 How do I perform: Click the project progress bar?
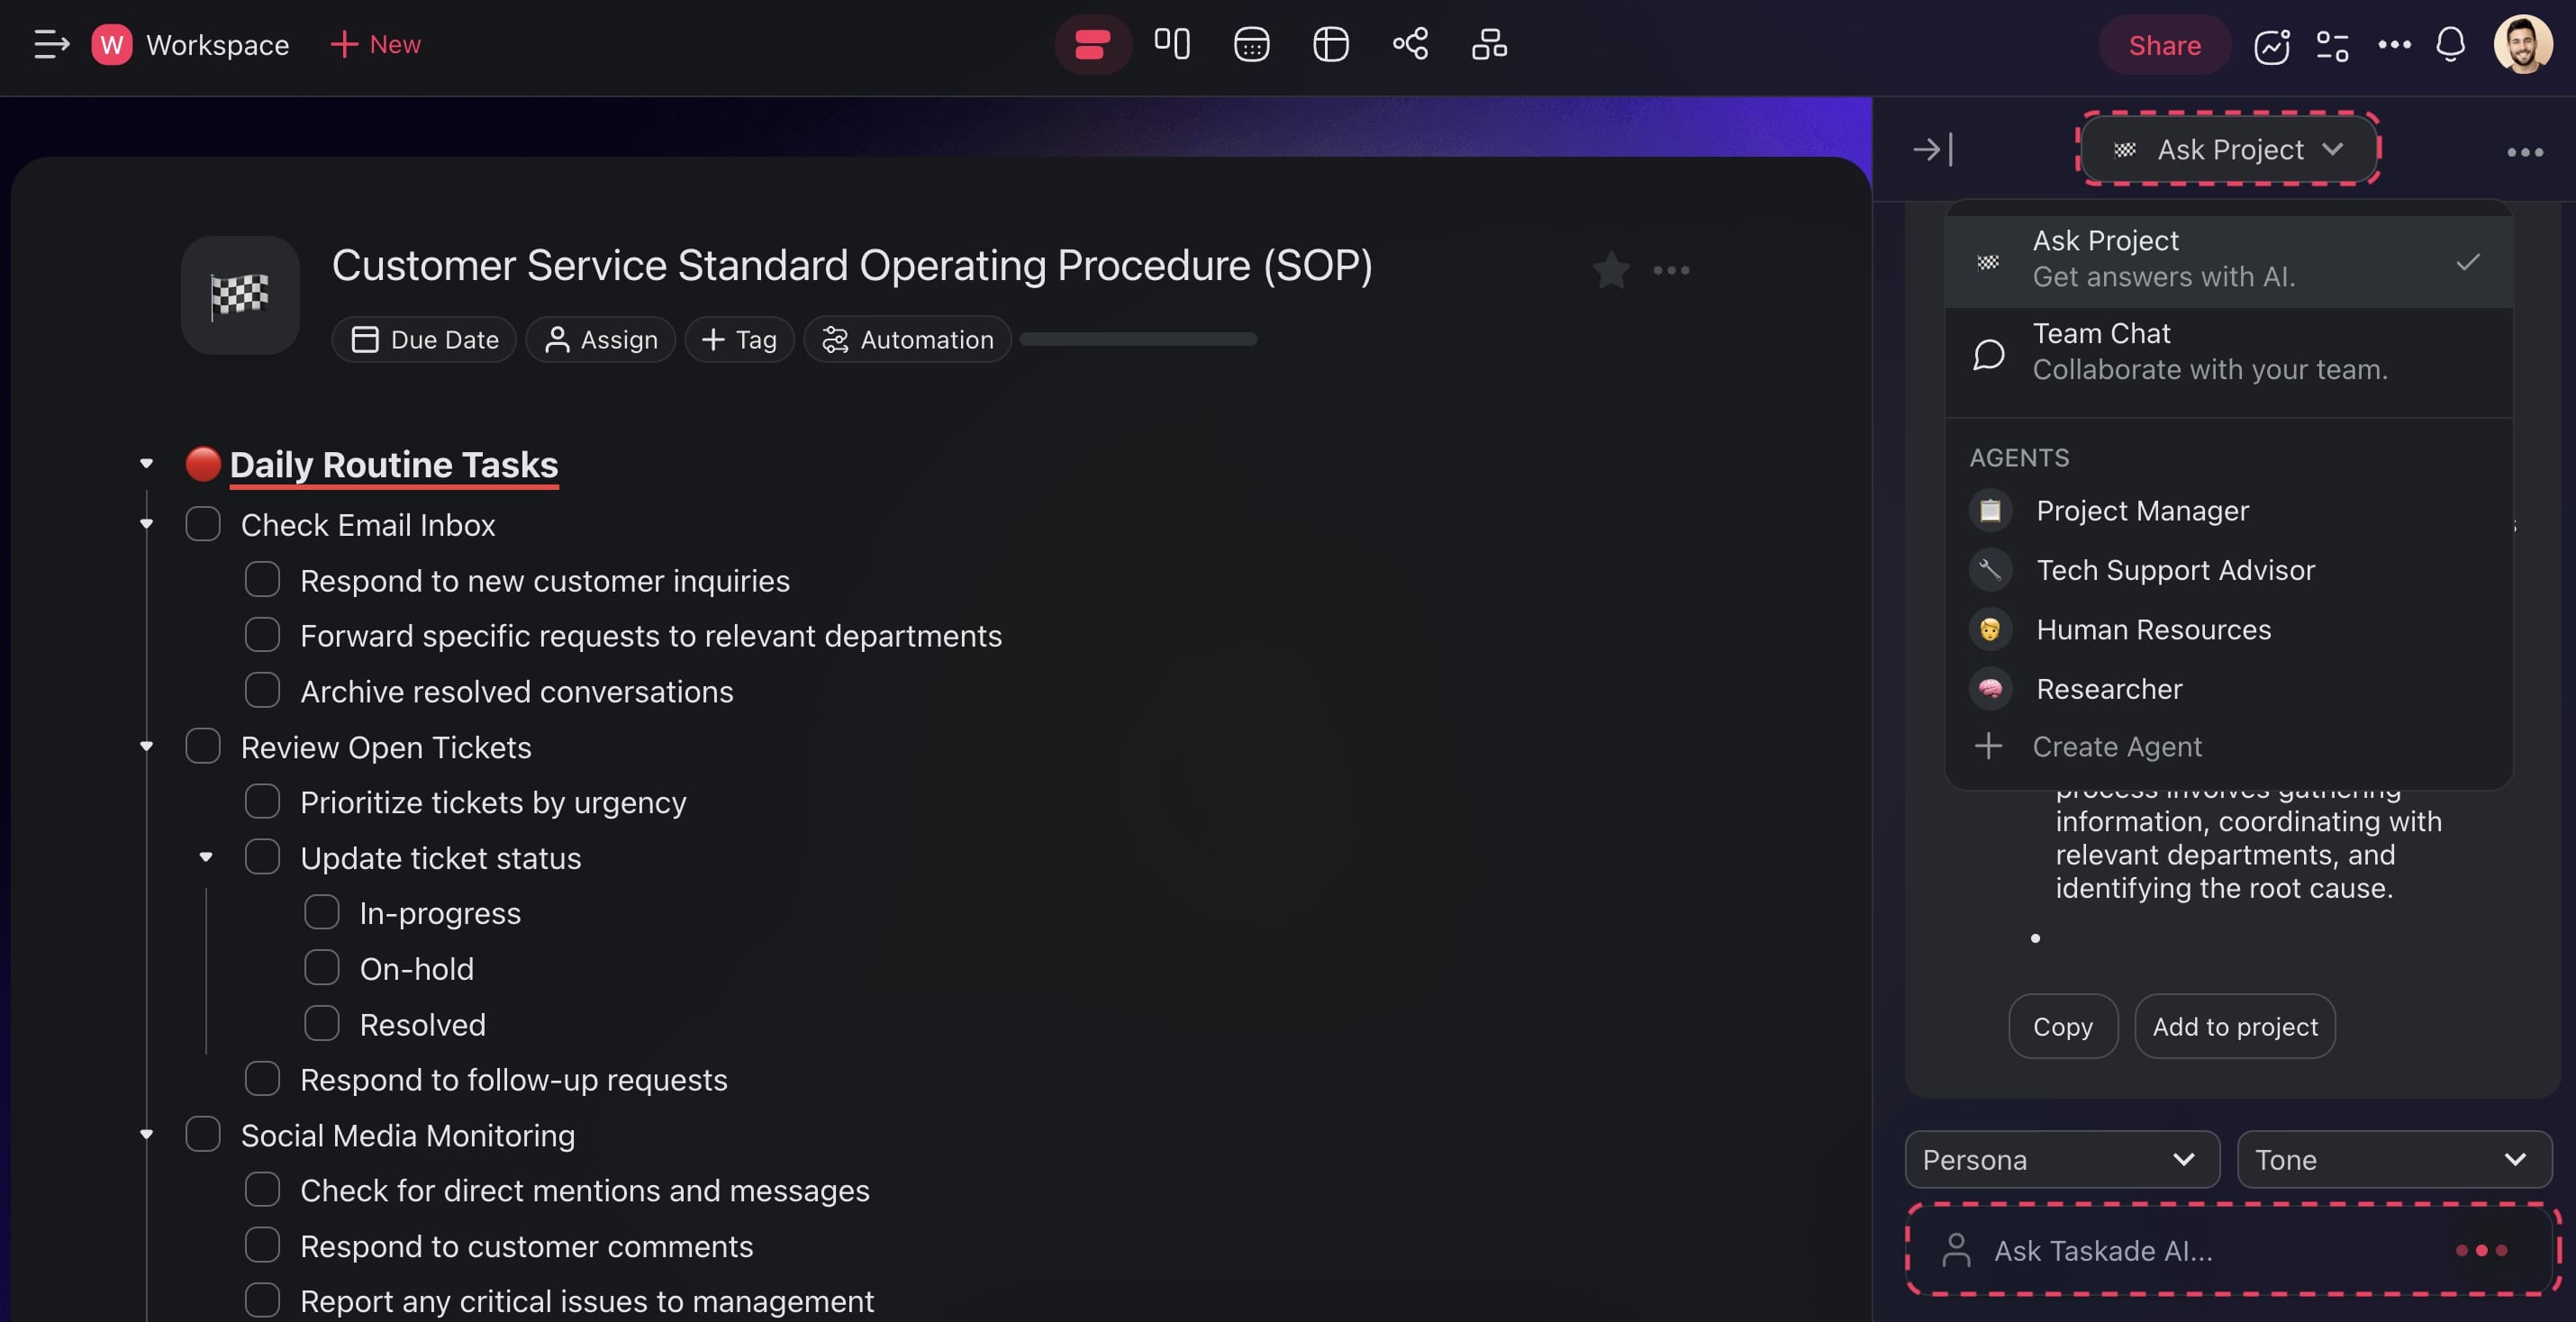(1138, 340)
